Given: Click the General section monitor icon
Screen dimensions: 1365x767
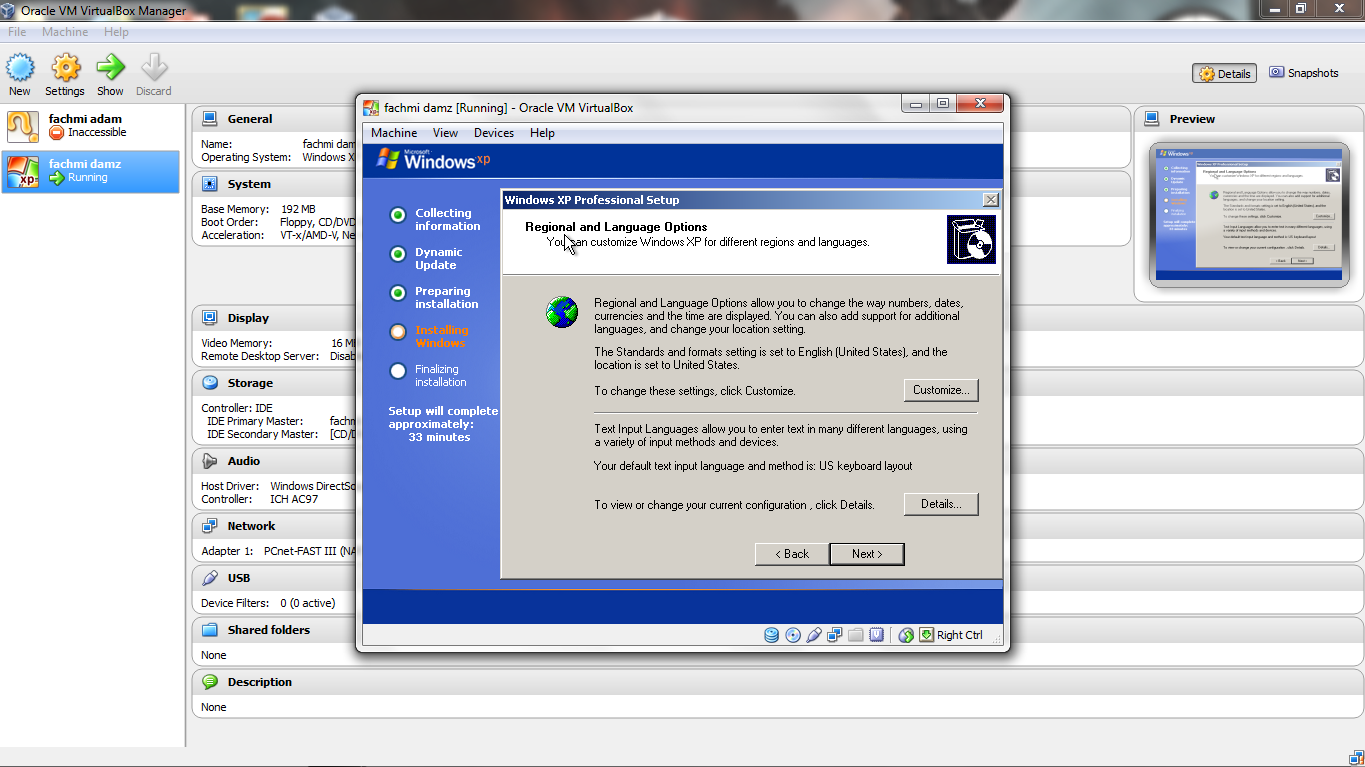Looking at the screenshot, I should [x=210, y=118].
